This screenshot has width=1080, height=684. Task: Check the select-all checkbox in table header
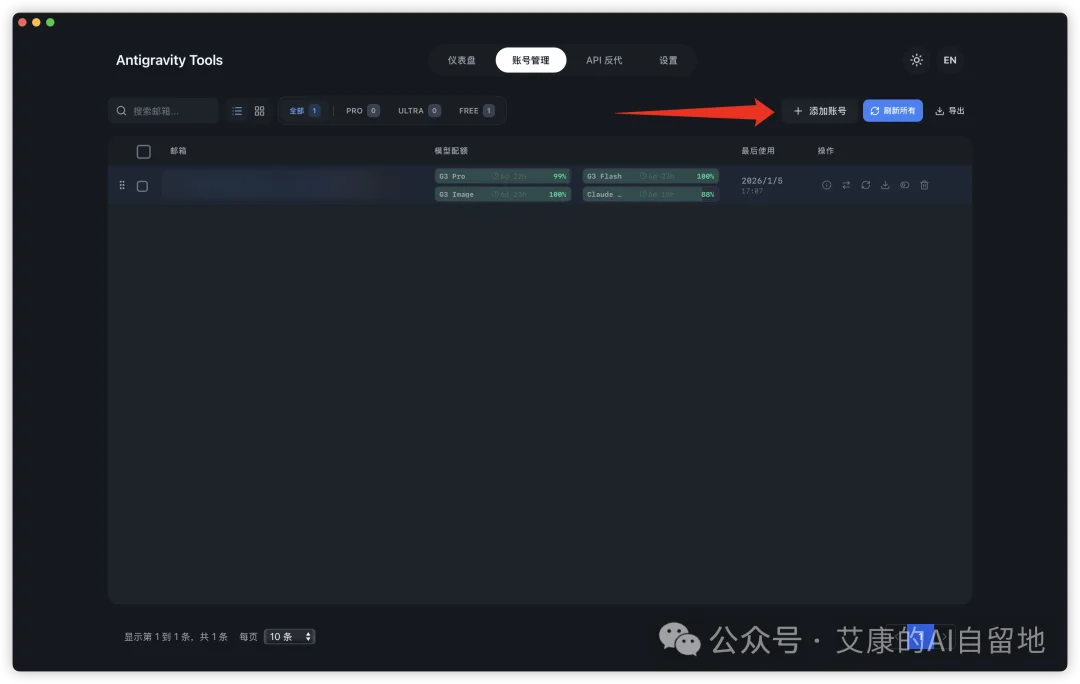pyautogui.click(x=143, y=151)
